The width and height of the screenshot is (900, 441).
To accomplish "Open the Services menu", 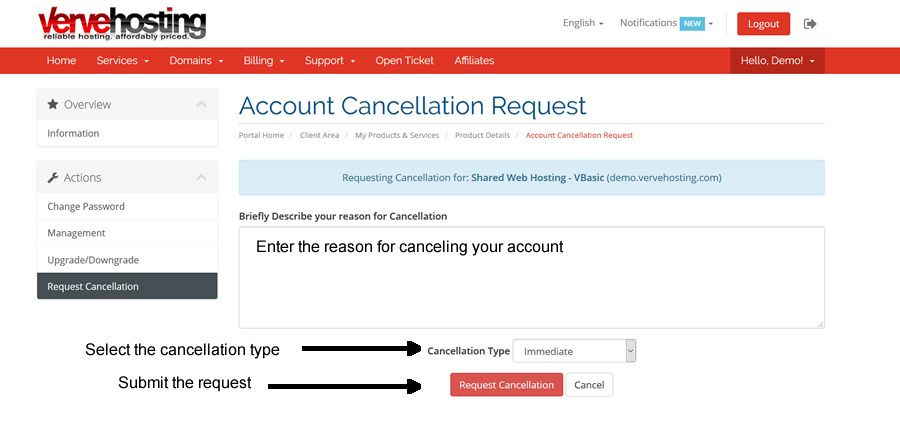I will point(123,60).
